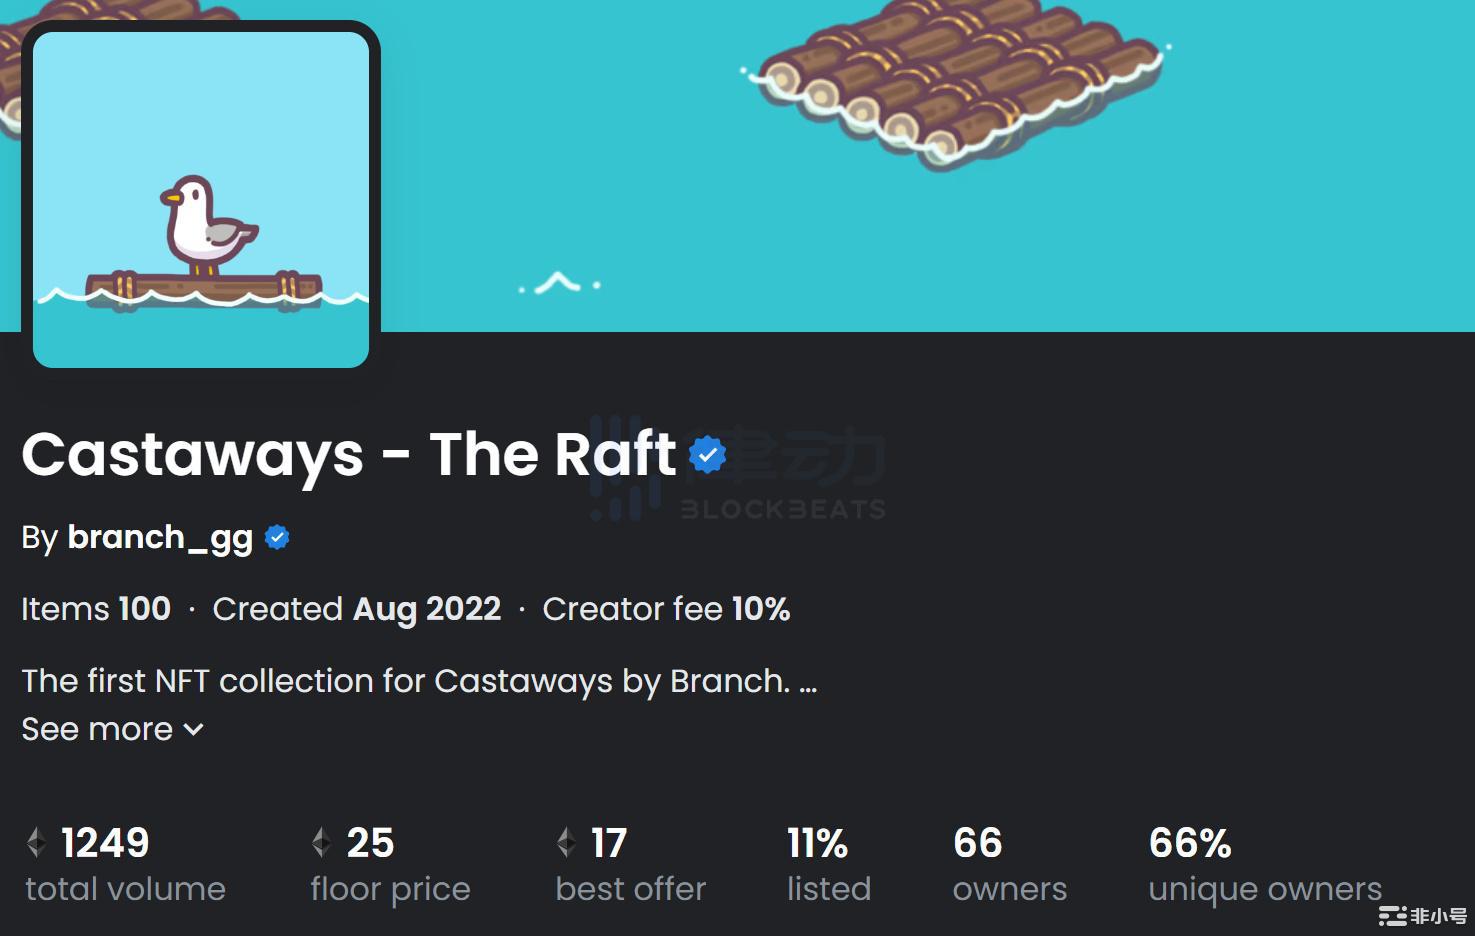
Task: Expand description with See more
Action: pyautogui.click(x=97, y=730)
